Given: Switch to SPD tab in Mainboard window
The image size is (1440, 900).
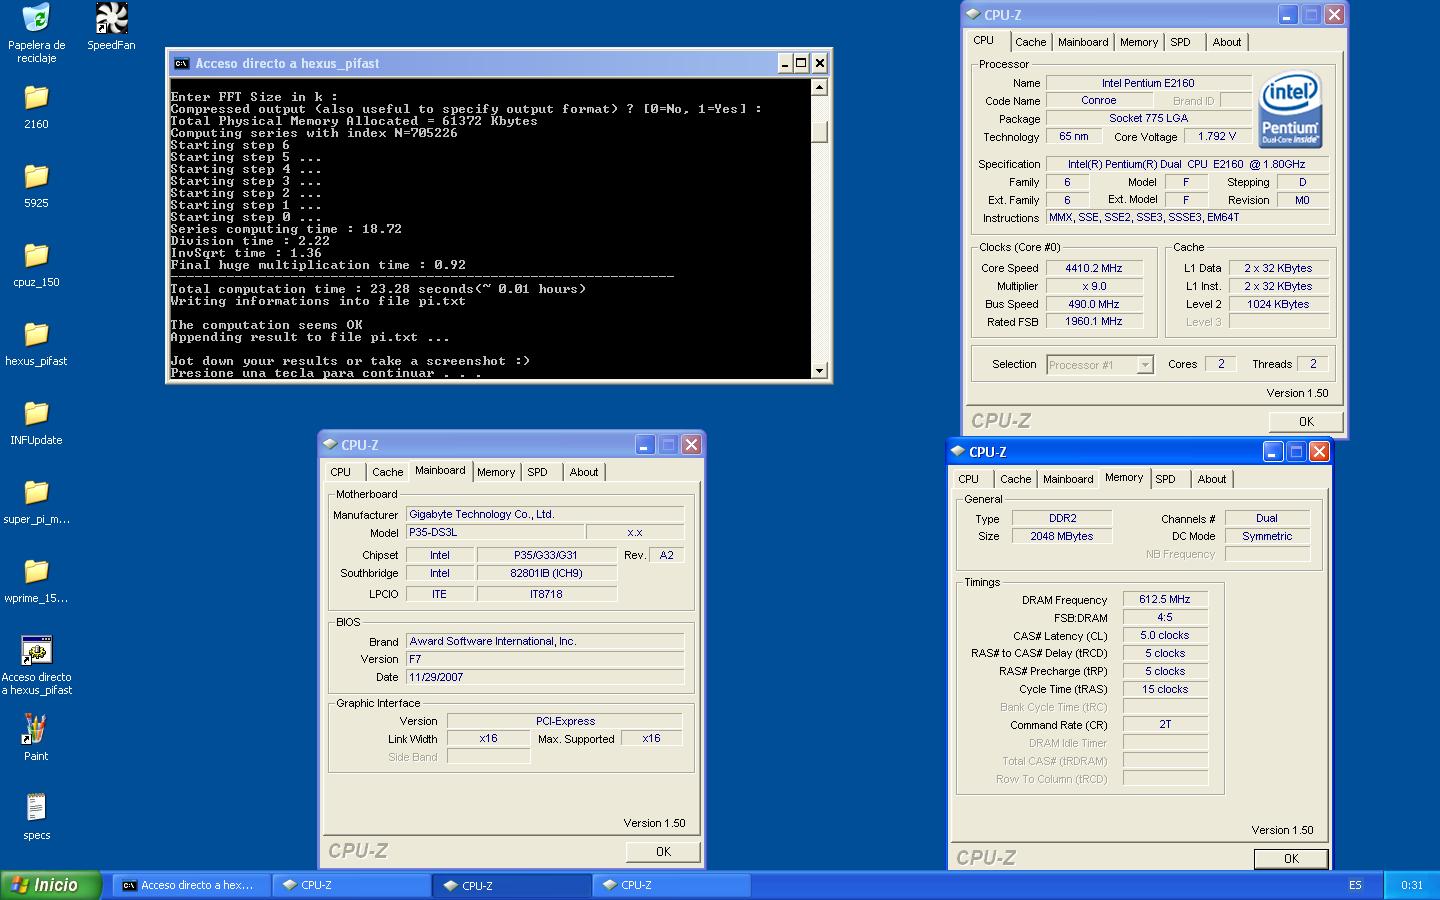Looking at the screenshot, I should pos(538,472).
